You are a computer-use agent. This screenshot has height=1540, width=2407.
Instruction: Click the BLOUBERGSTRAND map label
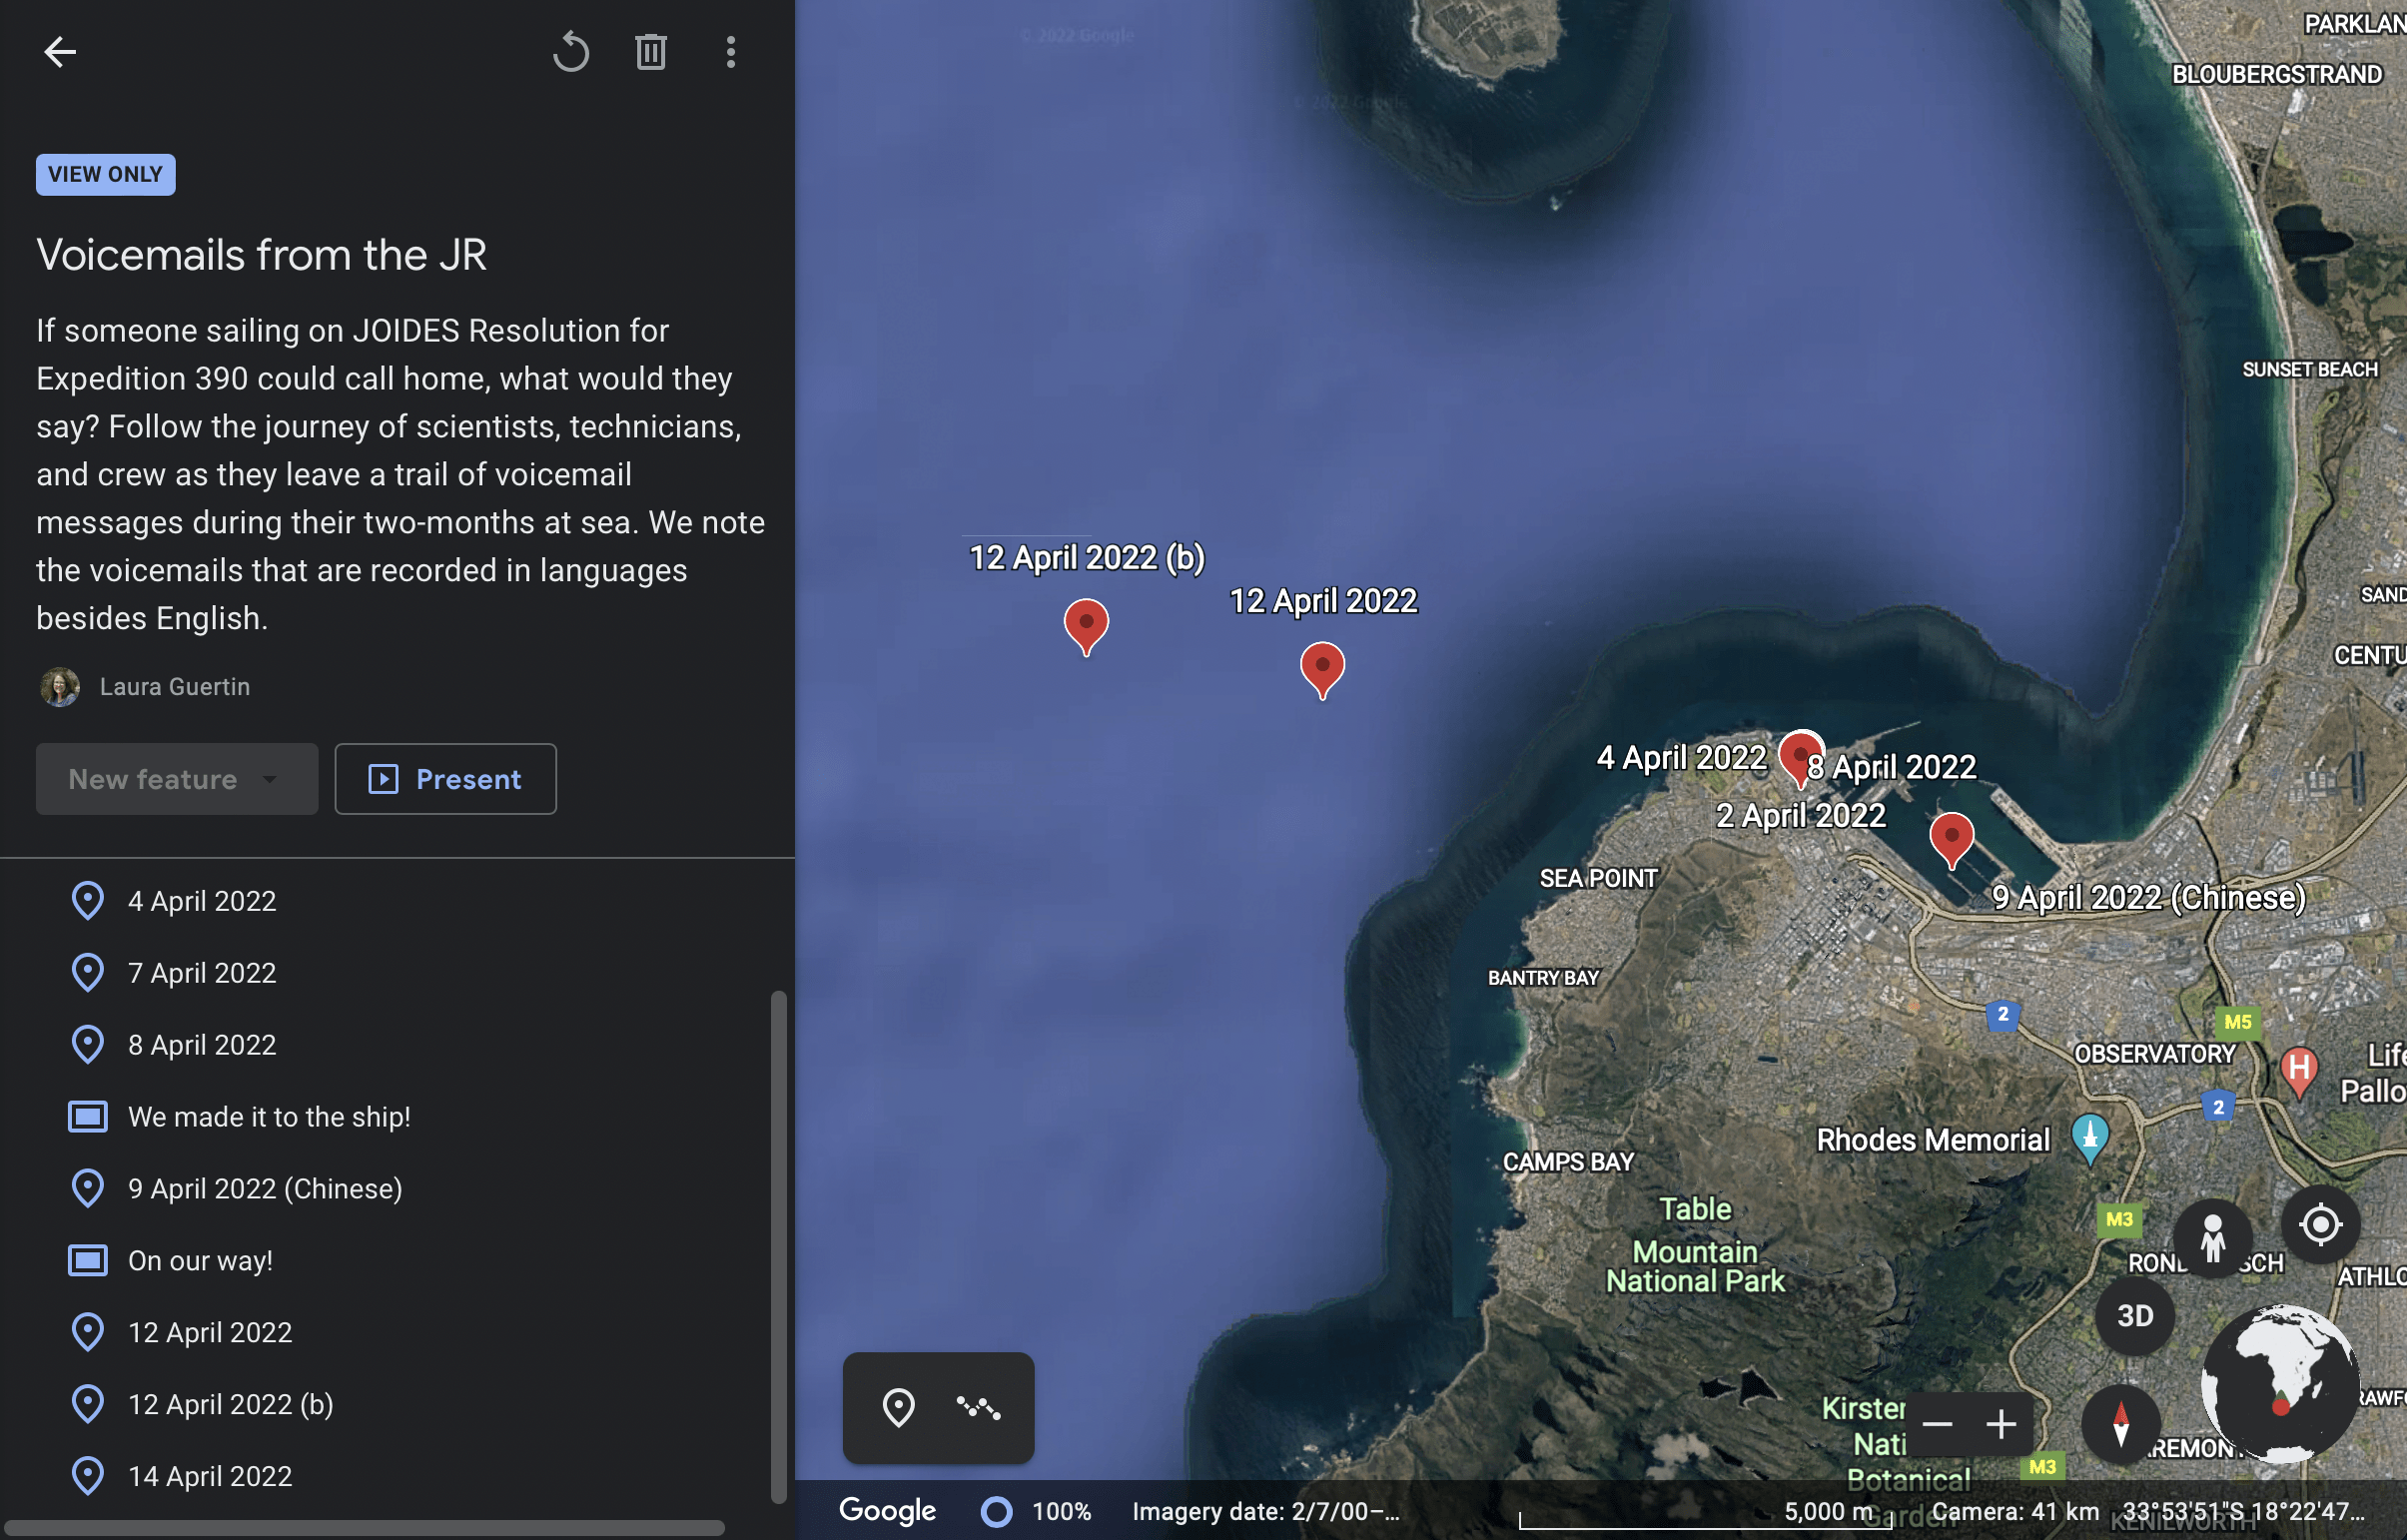pyautogui.click(x=2277, y=74)
